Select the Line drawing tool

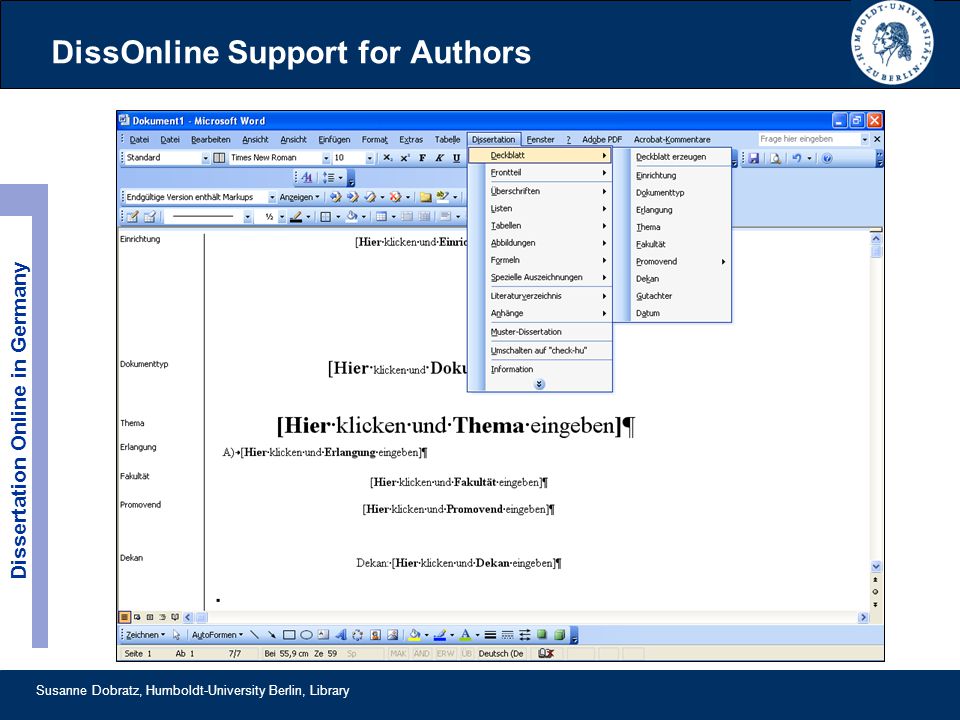click(255, 635)
